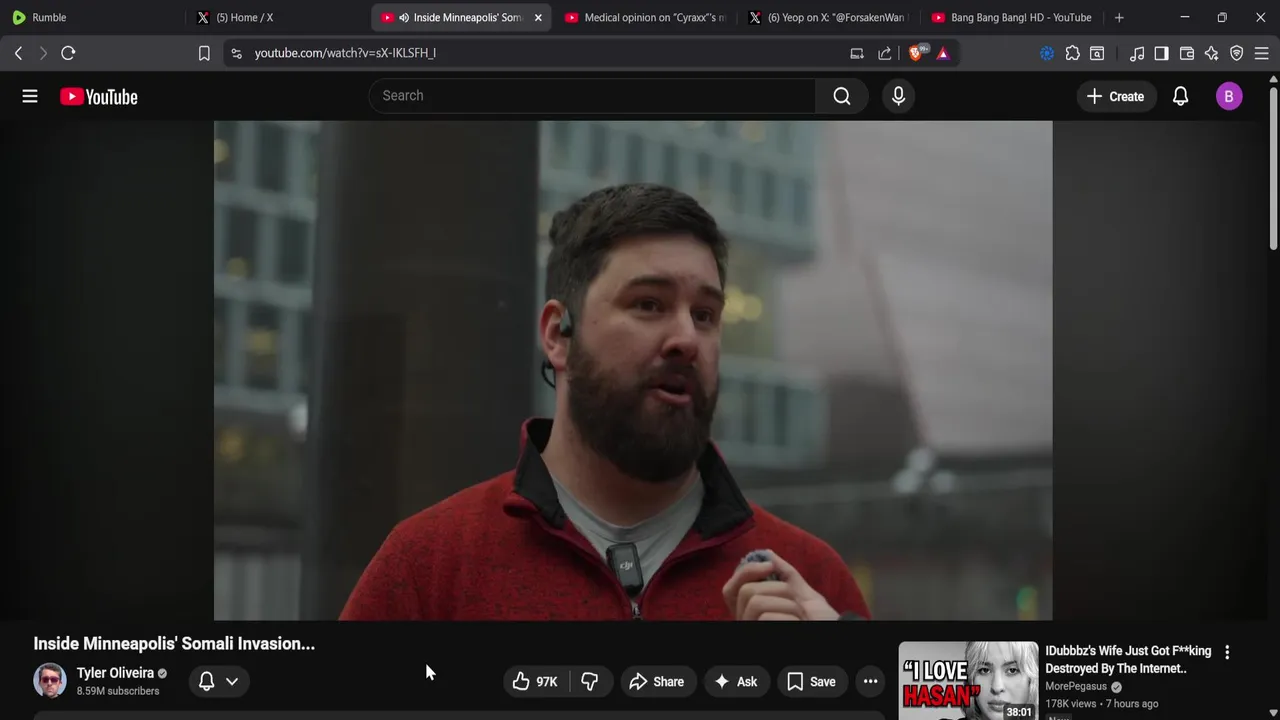Click the YouTube search magnifier button

point(842,96)
